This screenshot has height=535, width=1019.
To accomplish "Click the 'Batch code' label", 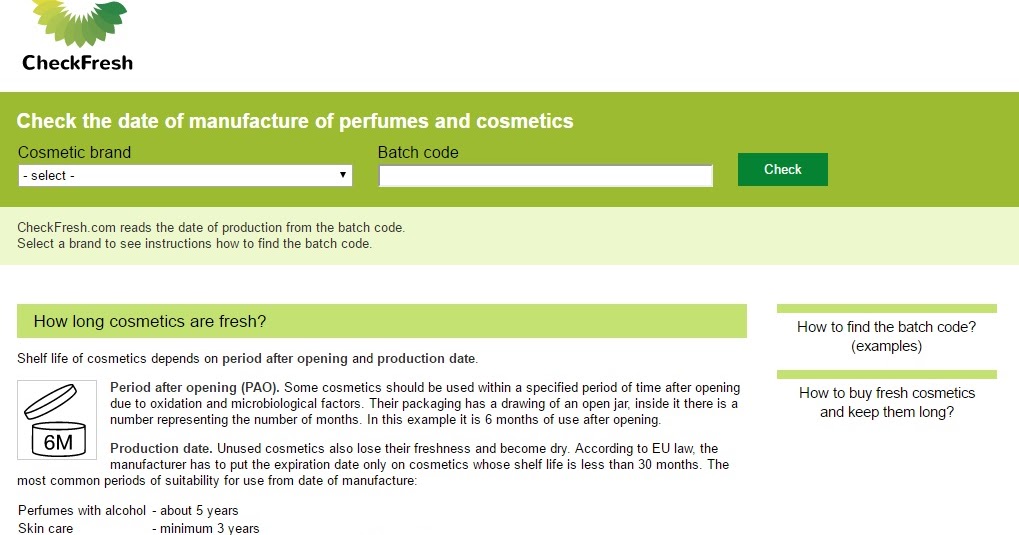I will (x=418, y=153).
